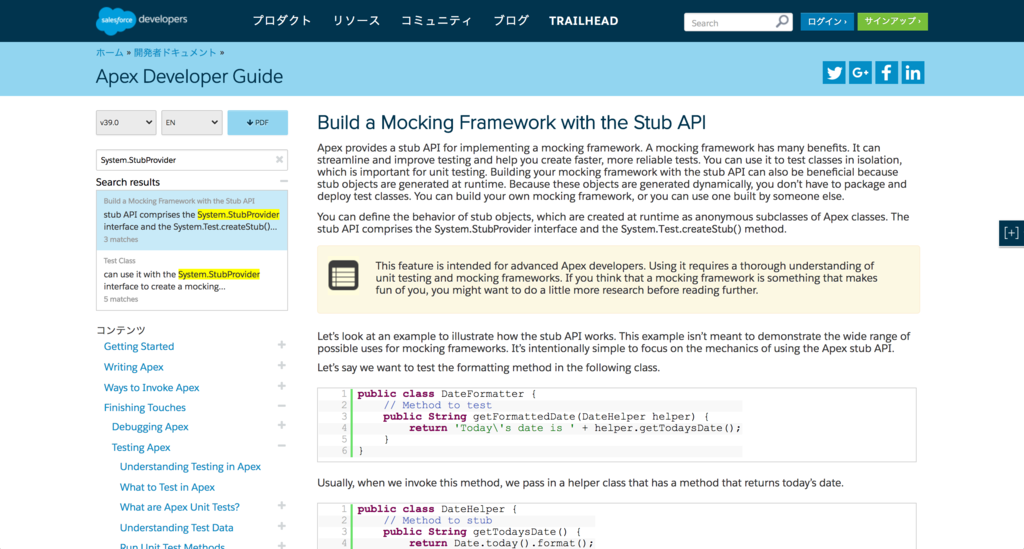Open Finishing Touches in contents

point(145,407)
